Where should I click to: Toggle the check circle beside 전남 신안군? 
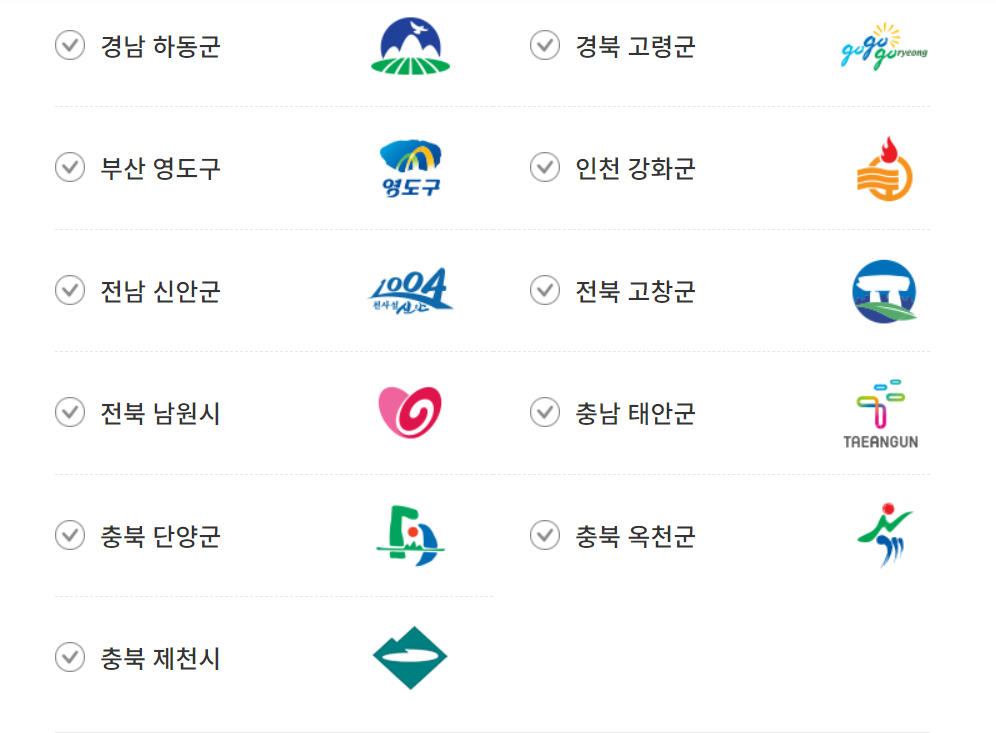point(69,291)
